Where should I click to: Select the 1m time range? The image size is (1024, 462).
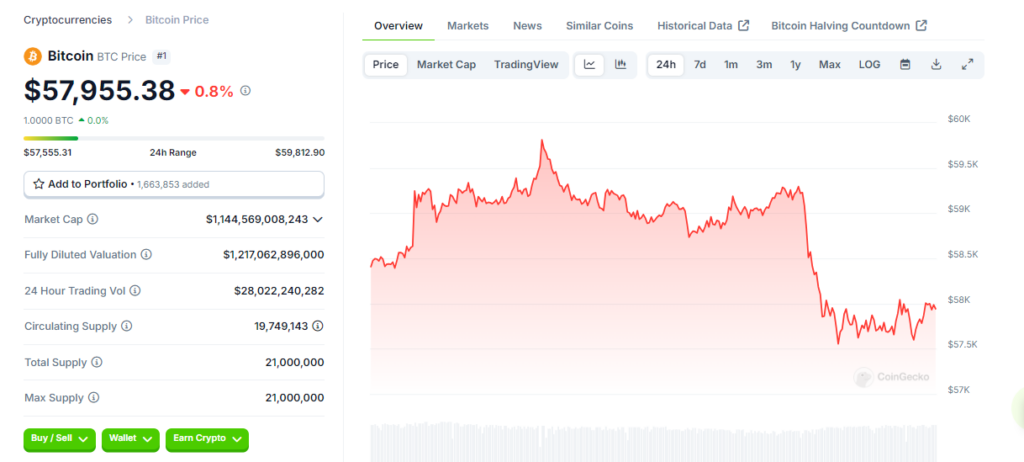tap(731, 65)
